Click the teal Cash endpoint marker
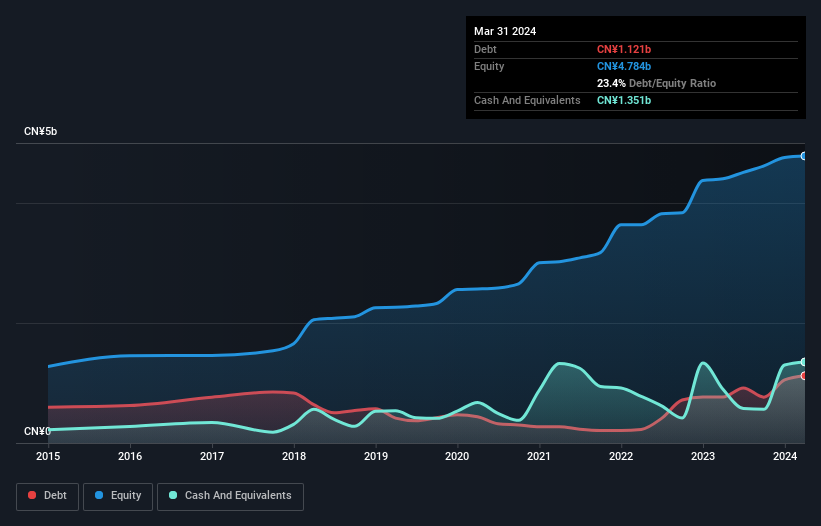Viewport: 821px width, 526px height. (804, 362)
